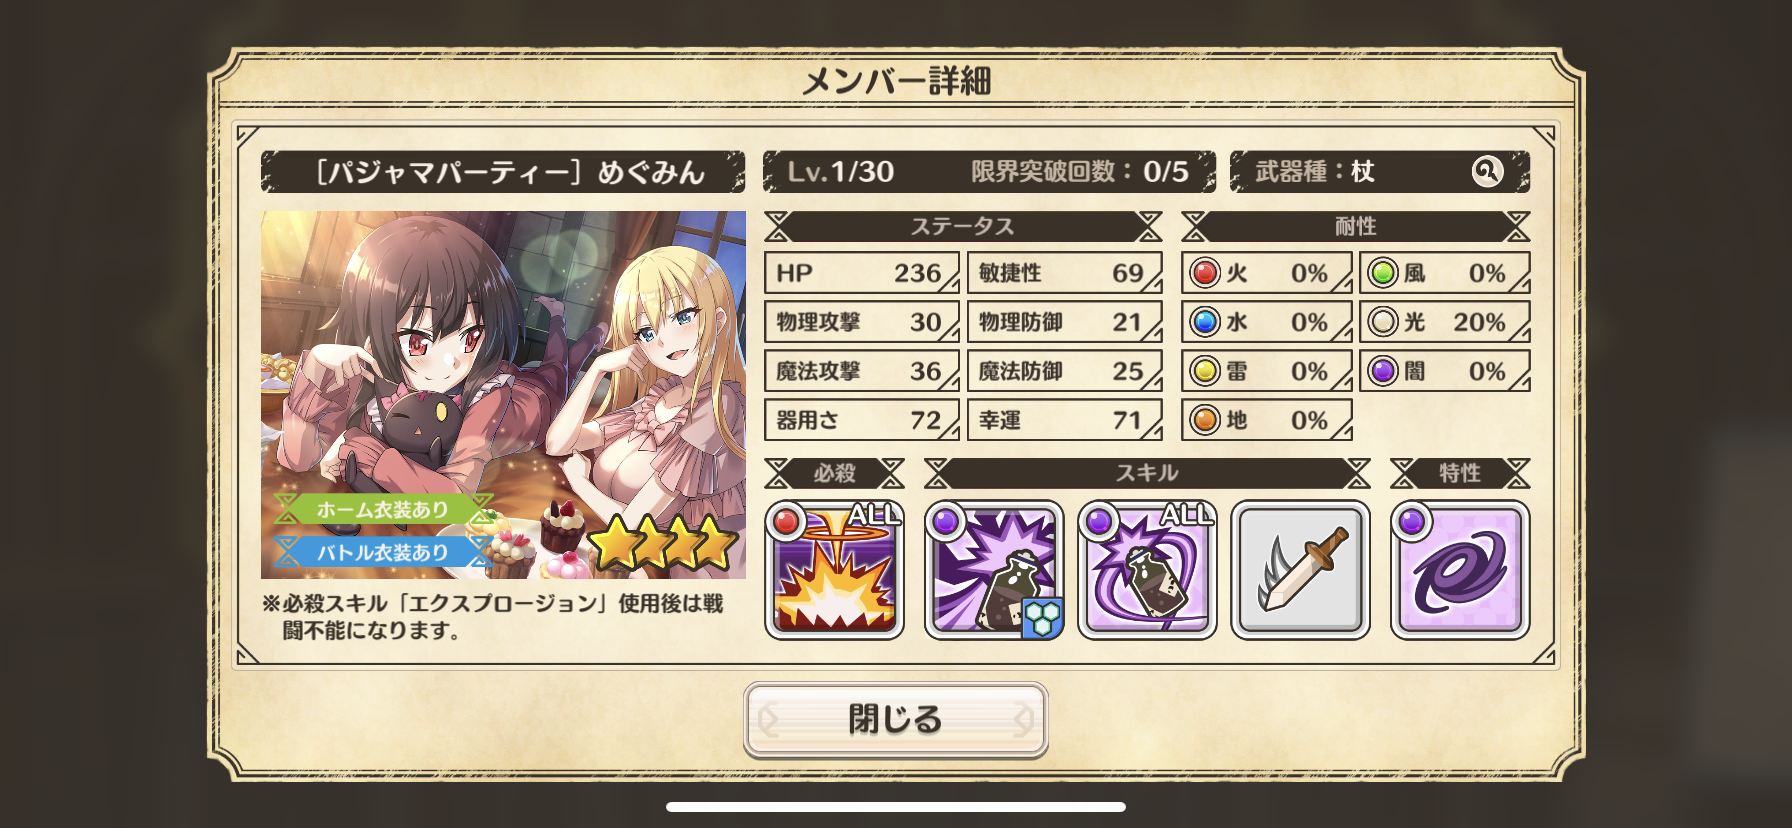
Task: Tap the Megumin character artwork
Action: coord(503,395)
